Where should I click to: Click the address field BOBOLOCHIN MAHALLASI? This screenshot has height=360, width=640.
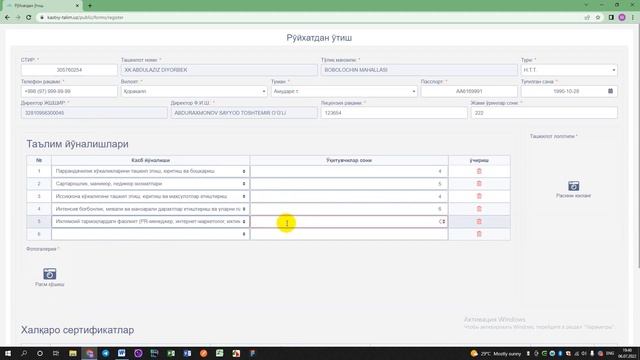click(419, 70)
